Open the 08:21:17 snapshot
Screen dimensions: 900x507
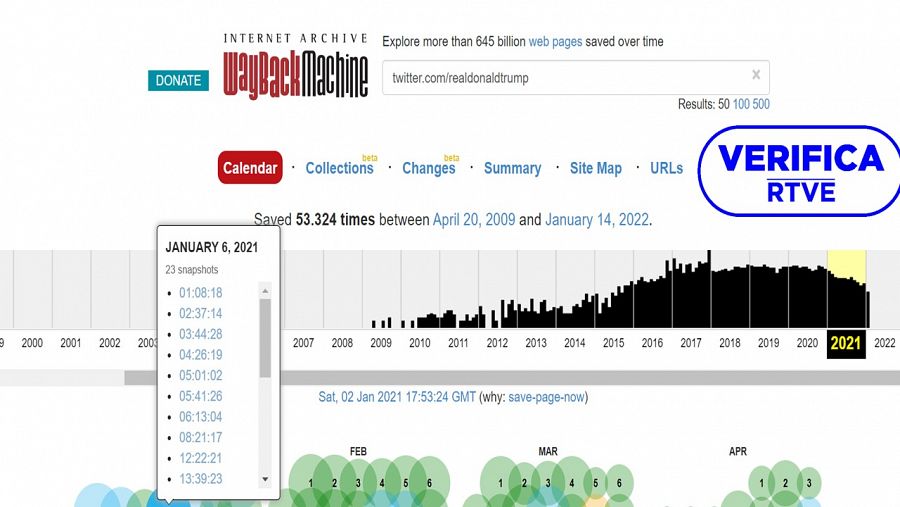[200, 438]
